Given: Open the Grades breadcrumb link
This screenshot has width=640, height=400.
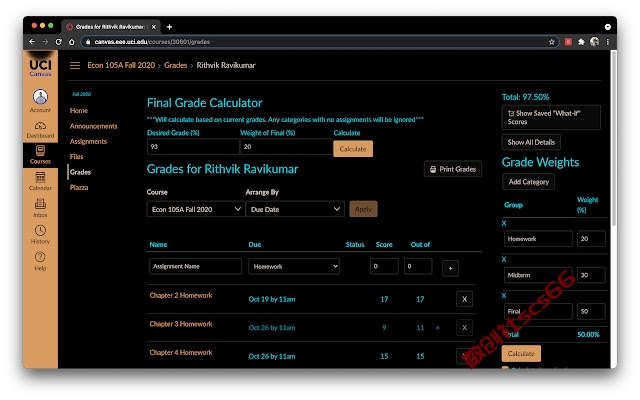Looking at the screenshot, I should 176,65.
